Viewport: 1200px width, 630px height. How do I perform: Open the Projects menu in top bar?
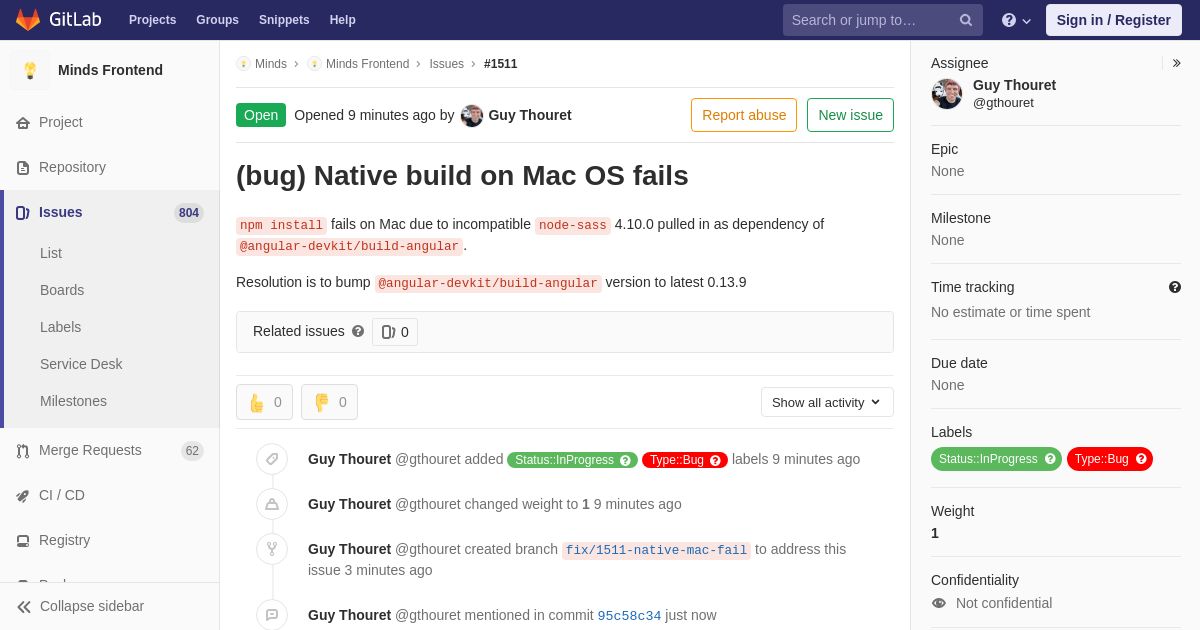(x=153, y=20)
